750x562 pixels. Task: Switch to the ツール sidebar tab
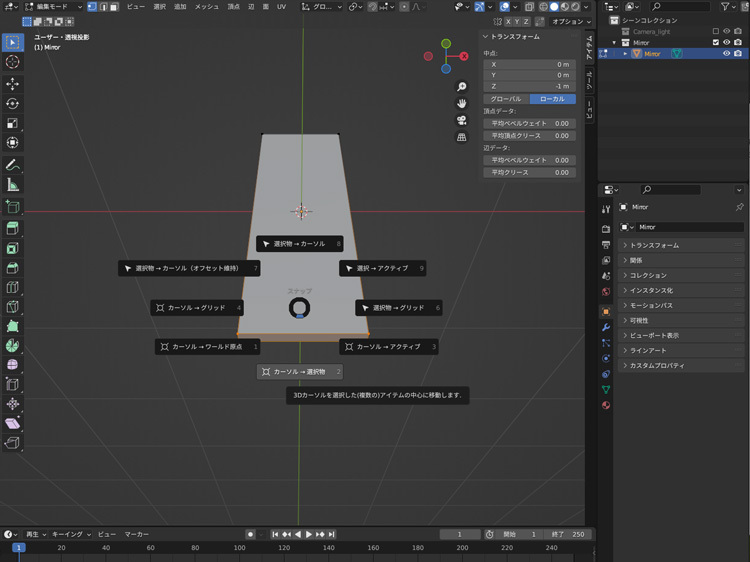click(x=589, y=82)
